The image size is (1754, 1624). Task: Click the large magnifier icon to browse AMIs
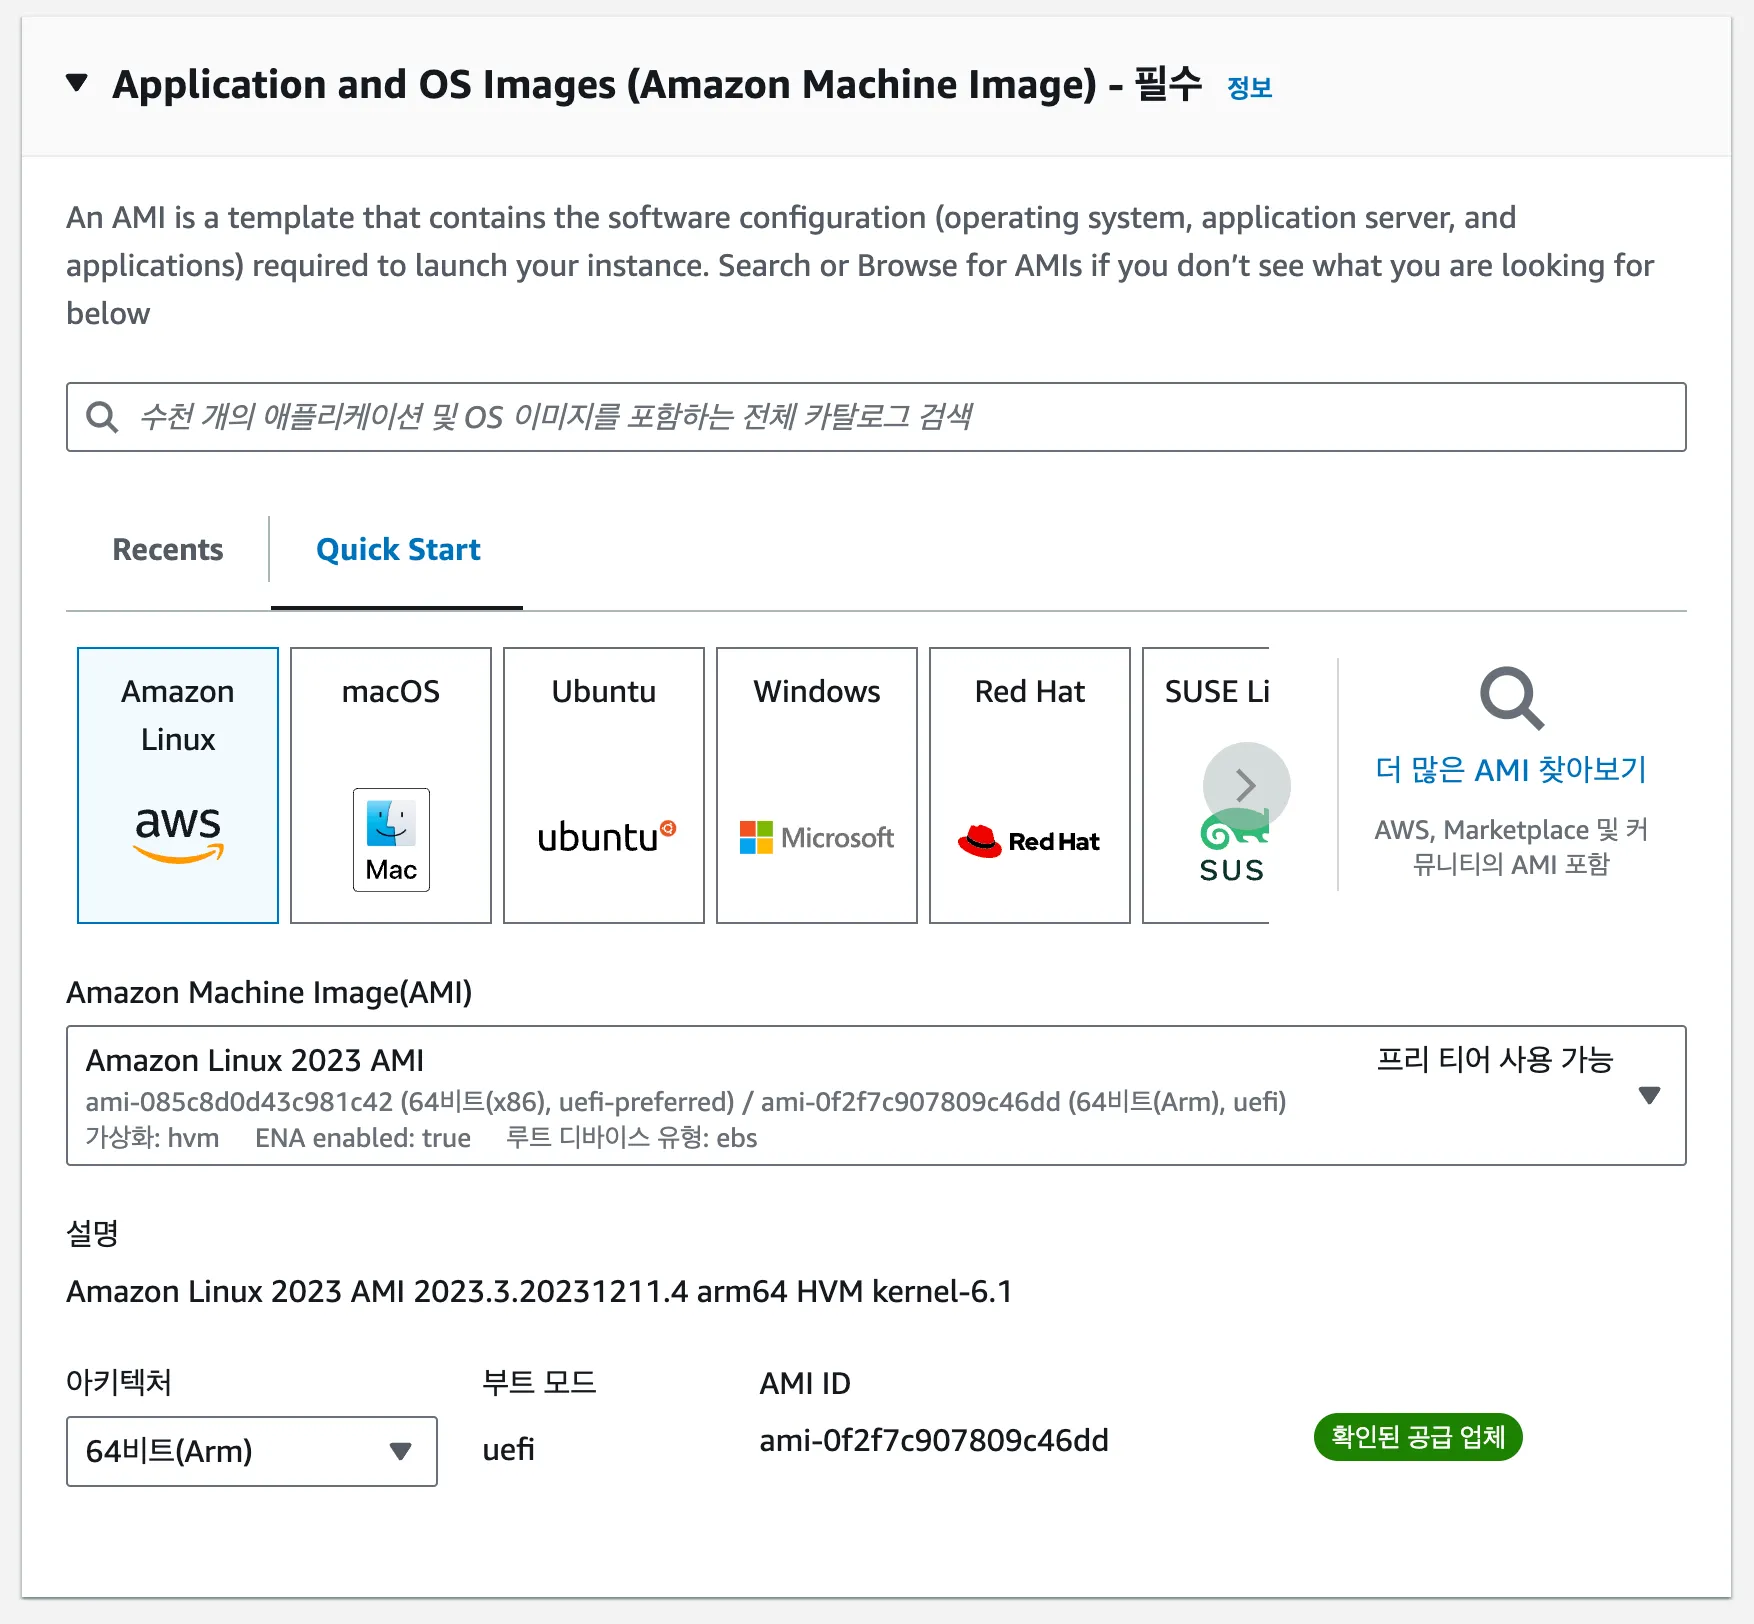click(x=1512, y=698)
